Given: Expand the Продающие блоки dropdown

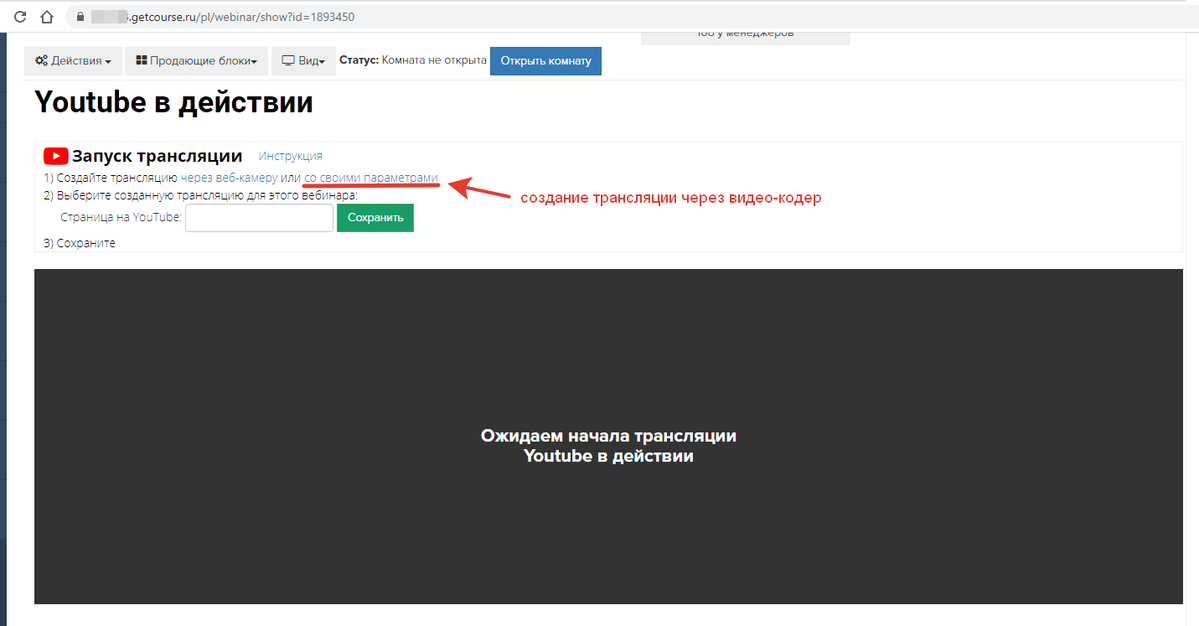Looking at the screenshot, I should tap(197, 61).
